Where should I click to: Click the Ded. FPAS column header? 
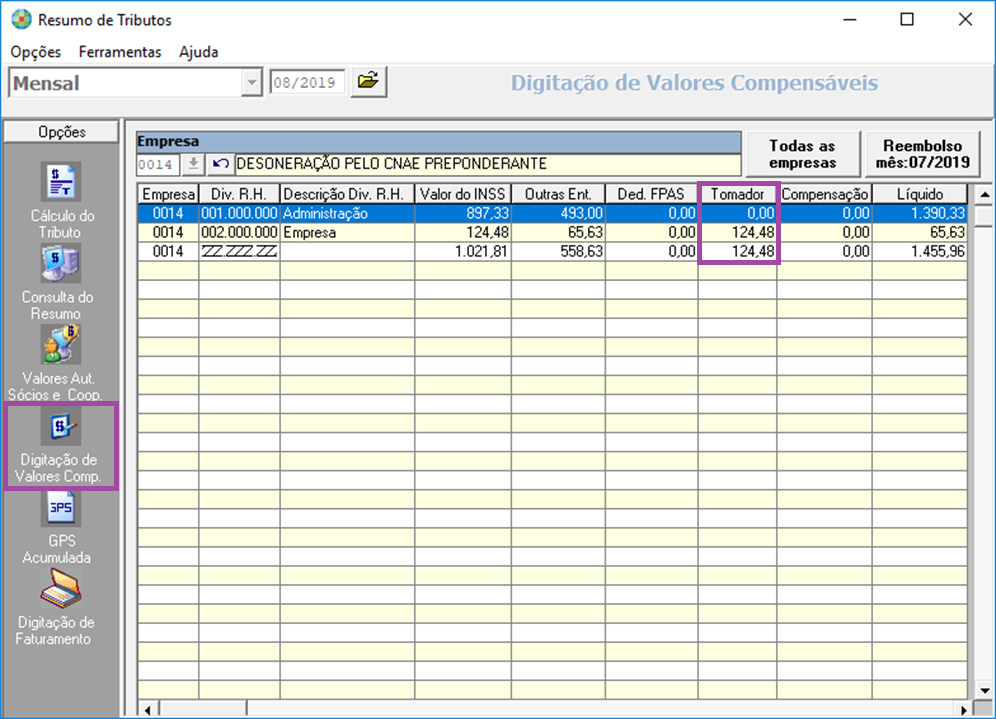point(652,194)
